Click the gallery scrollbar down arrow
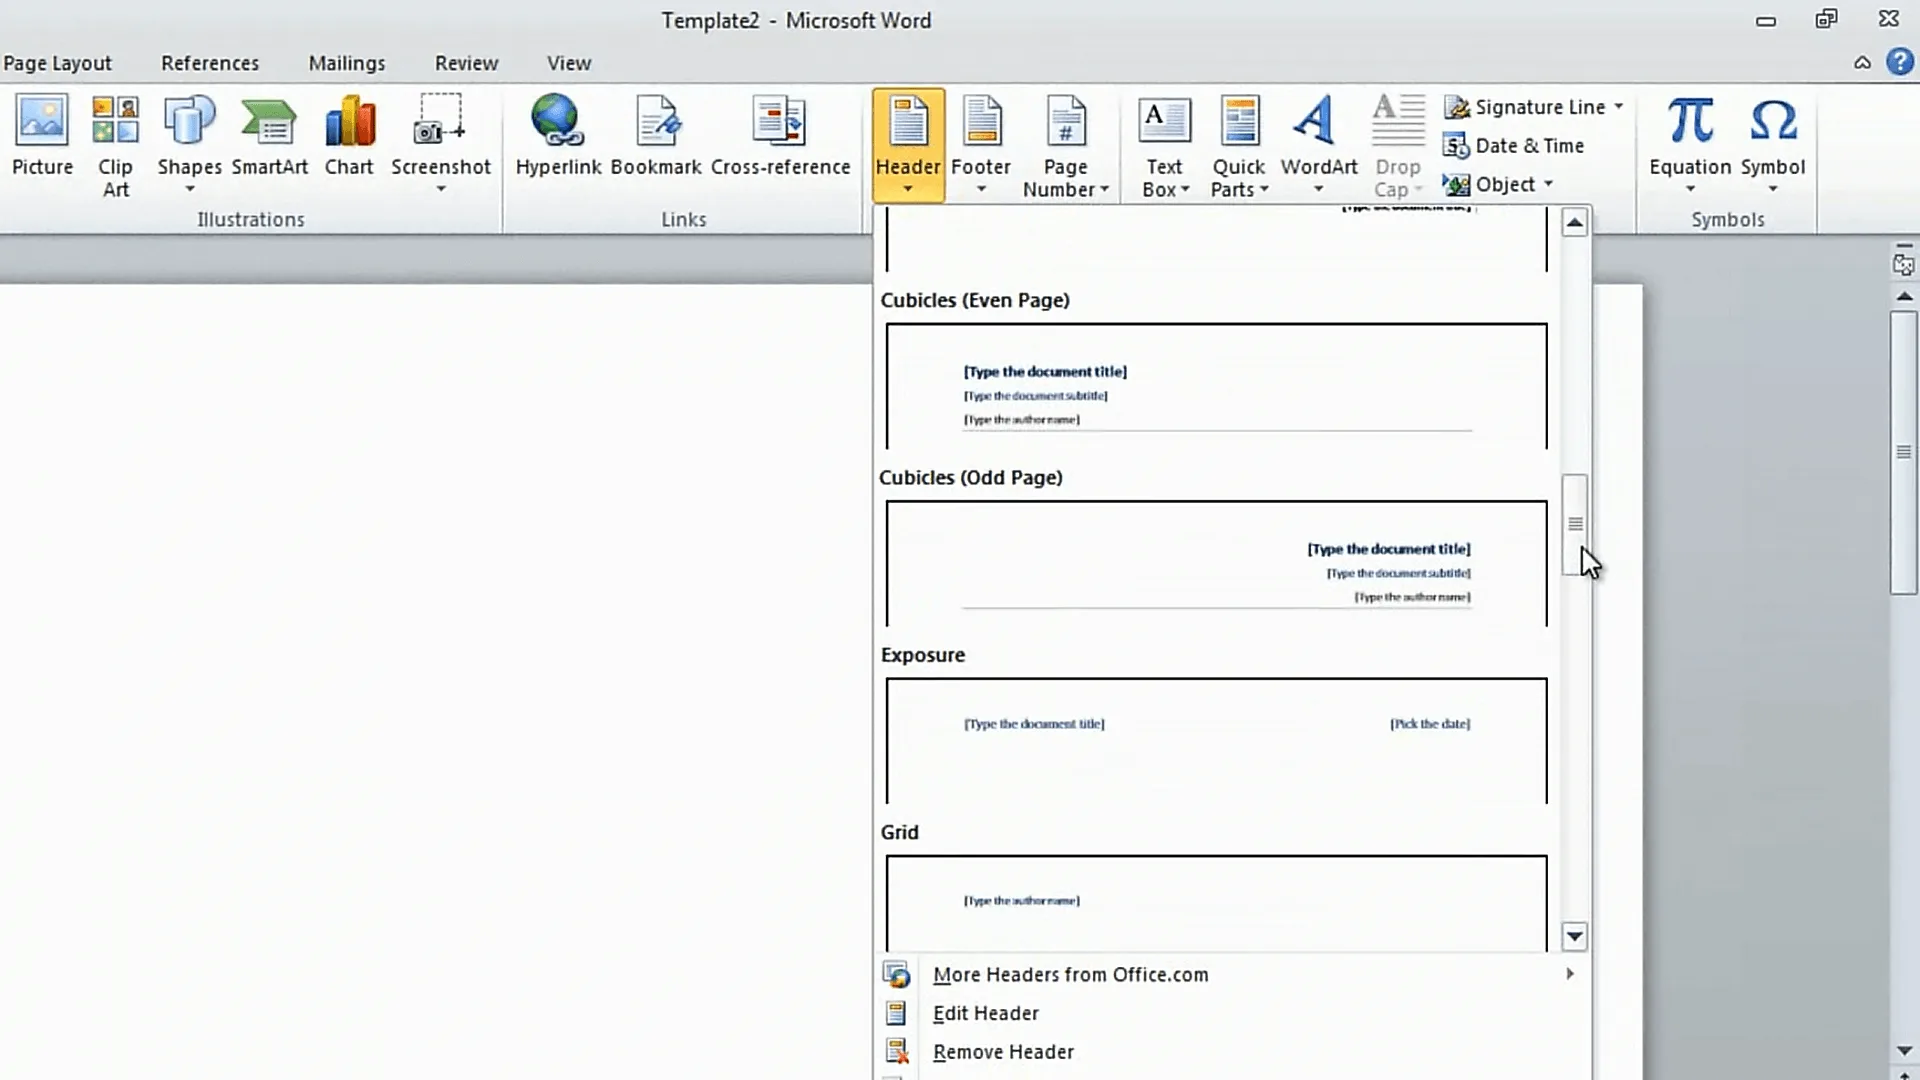Image resolution: width=1920 pixels, height=1080 pixels. (1574, 936)
